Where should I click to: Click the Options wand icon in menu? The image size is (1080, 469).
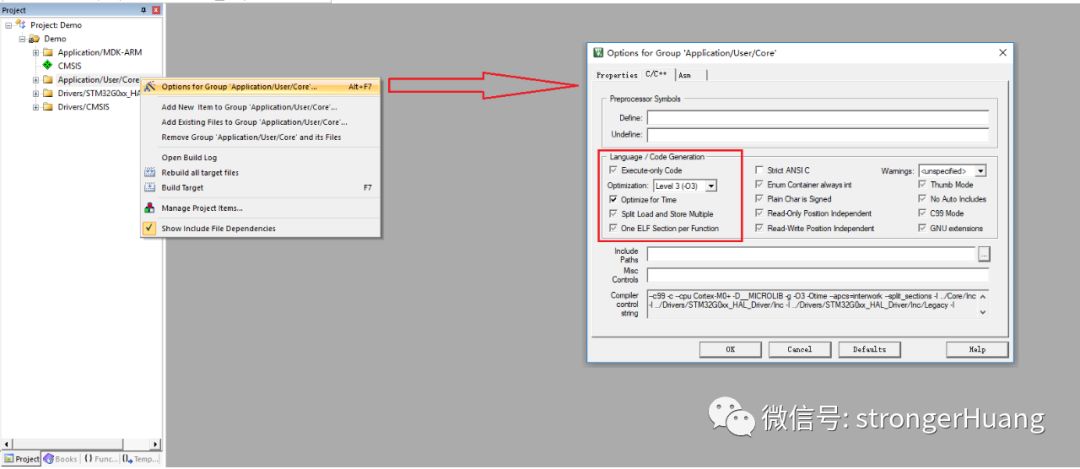tap(149, 87)
